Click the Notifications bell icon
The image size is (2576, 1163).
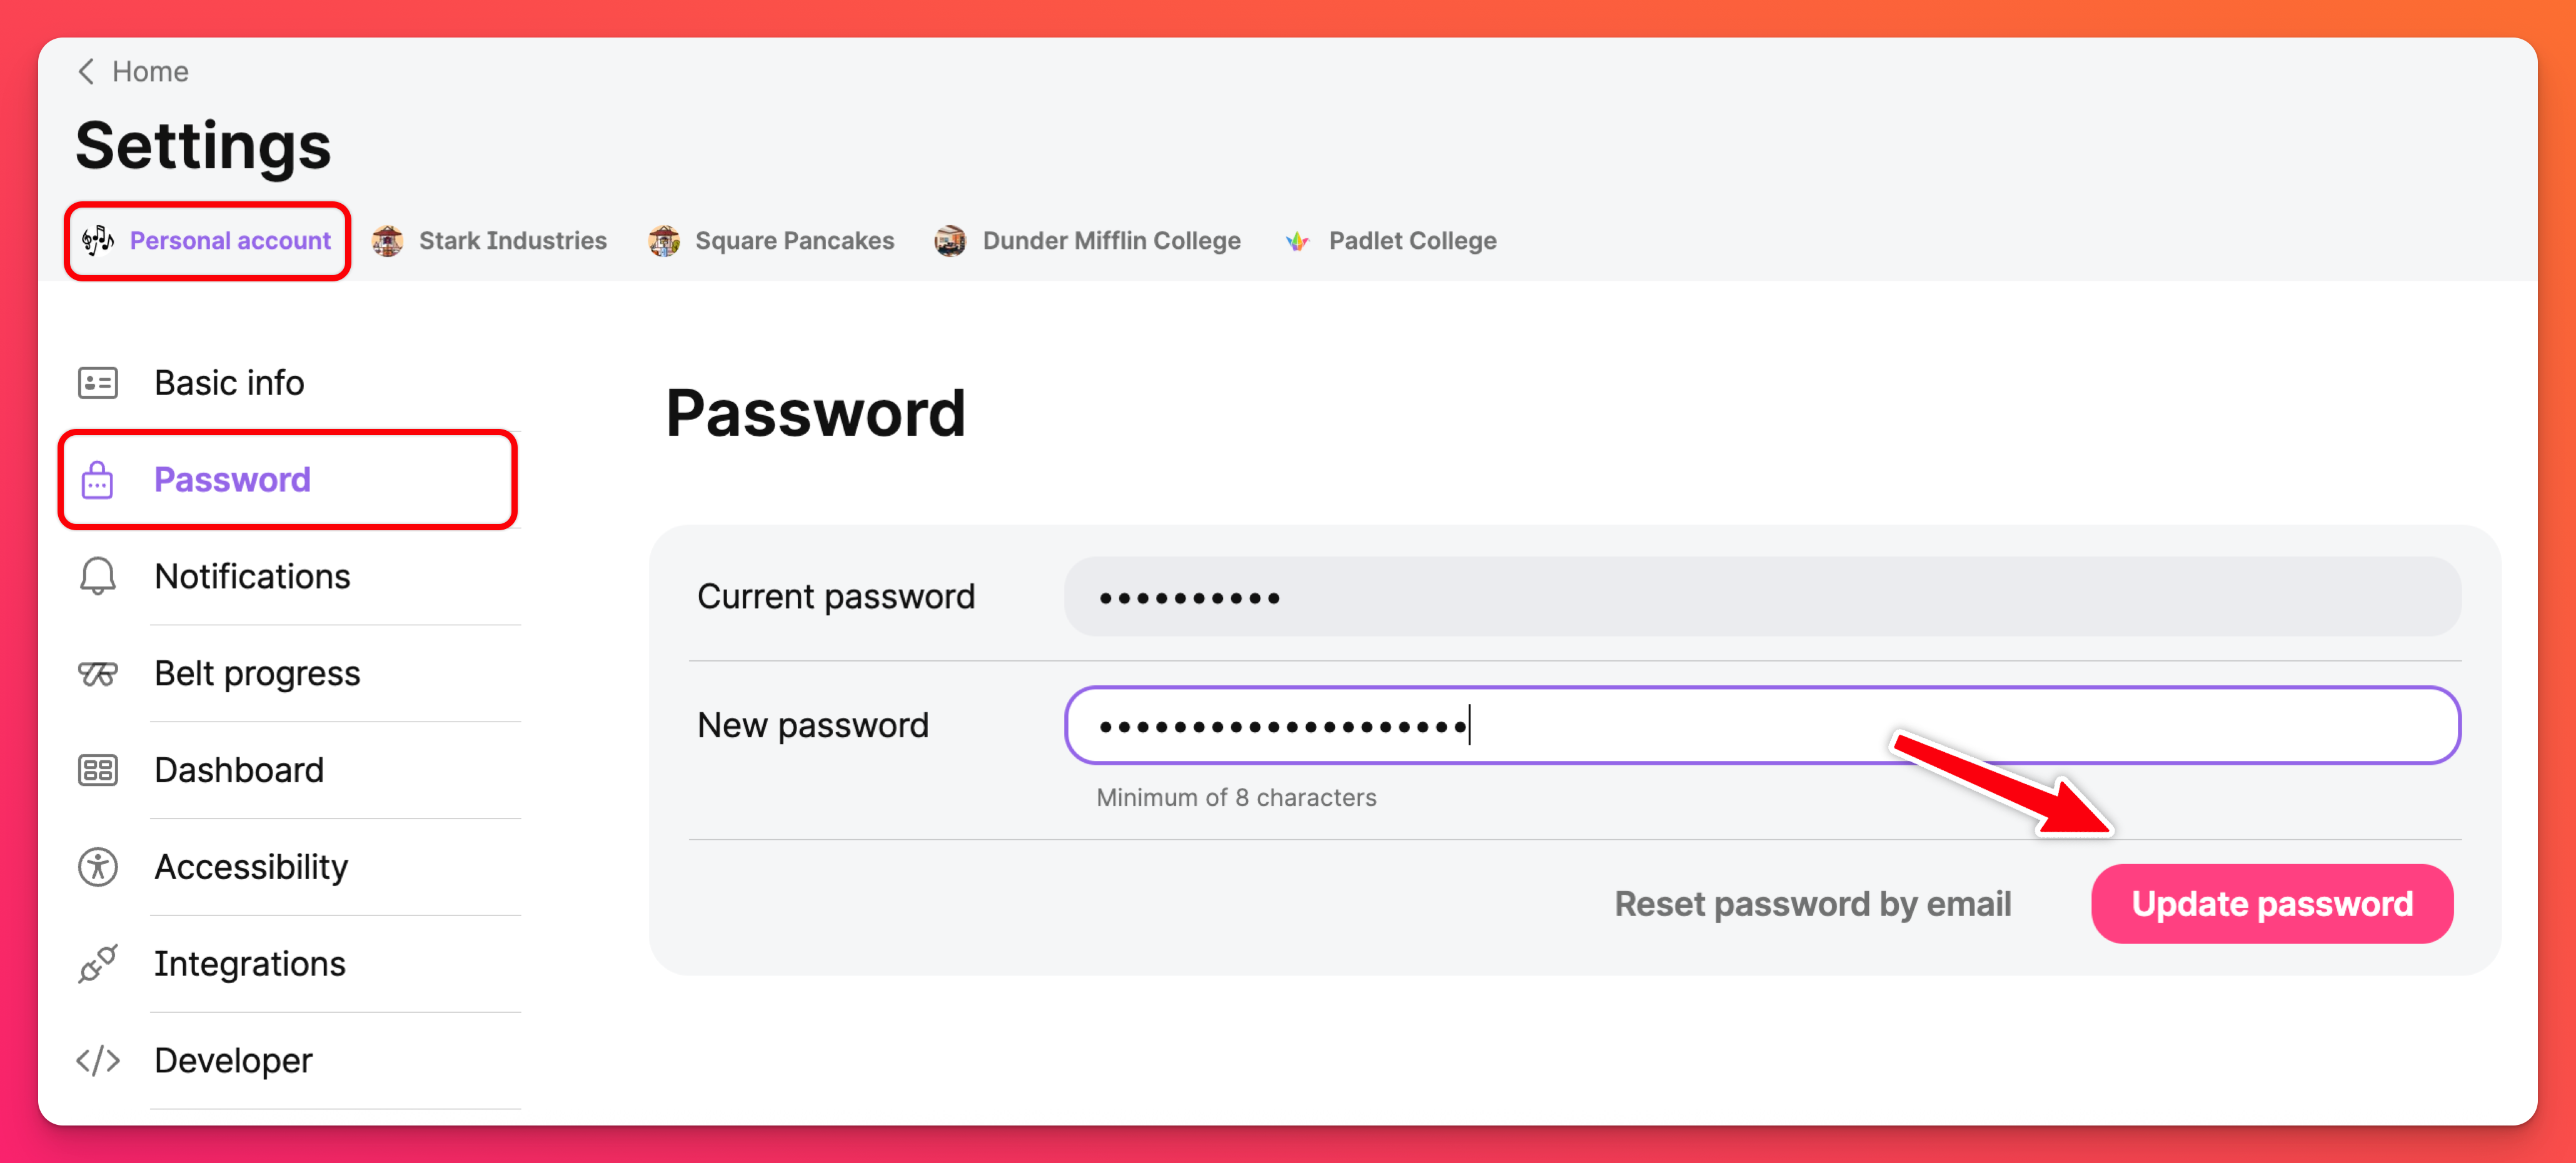pos(98,577)
